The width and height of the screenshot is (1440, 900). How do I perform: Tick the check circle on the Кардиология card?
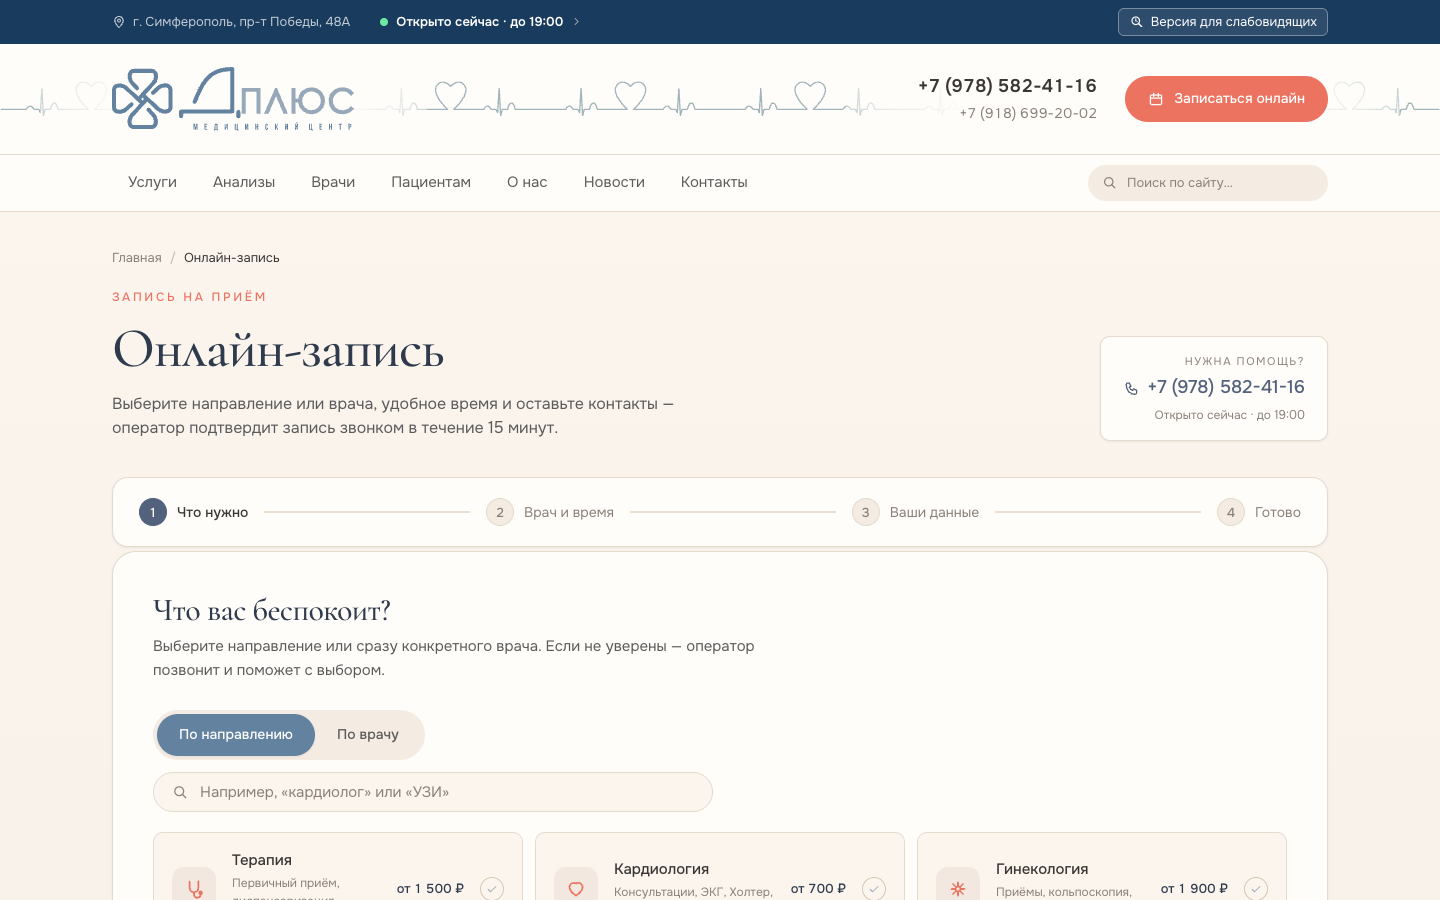pyautogui.click(x=874, y=888)
